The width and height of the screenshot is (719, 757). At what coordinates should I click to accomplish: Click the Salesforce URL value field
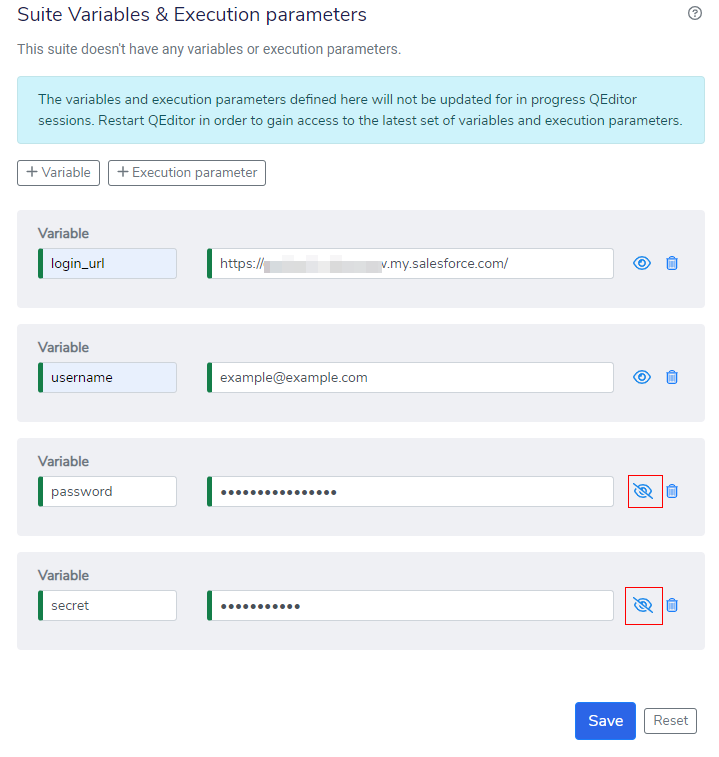click(x=410, y=264)
